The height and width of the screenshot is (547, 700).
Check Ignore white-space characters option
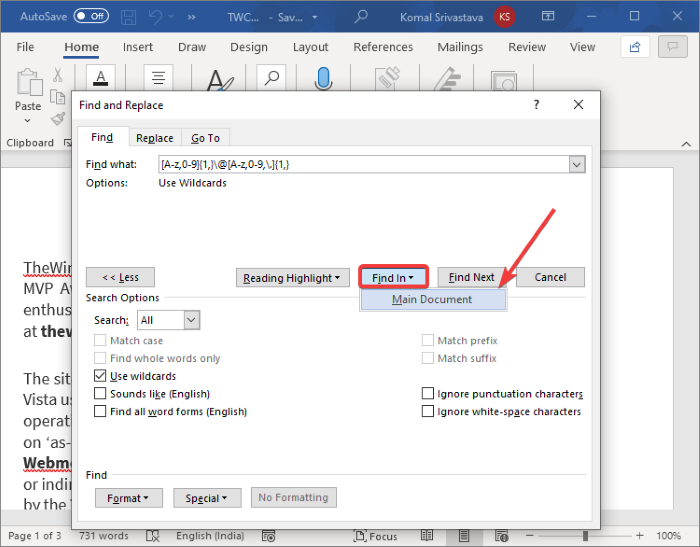coord(428,411)
